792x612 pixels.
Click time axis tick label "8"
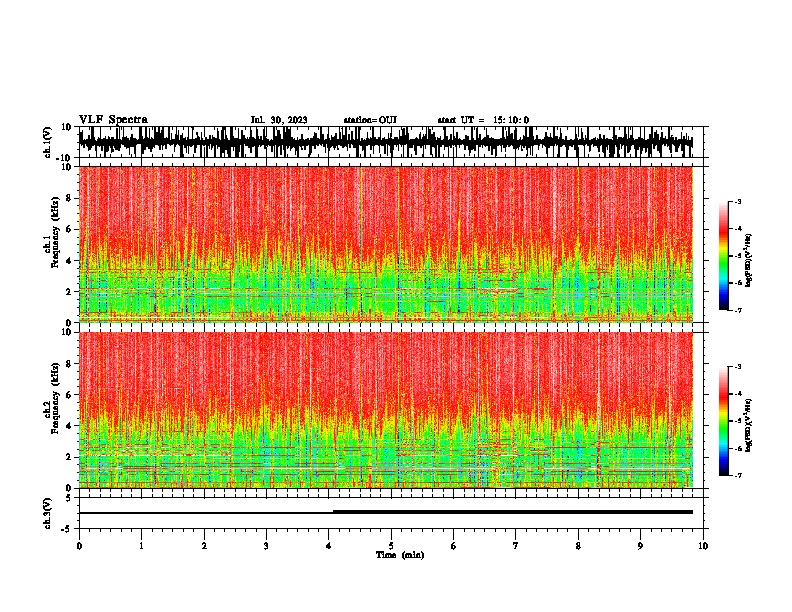tap(578, 546)
